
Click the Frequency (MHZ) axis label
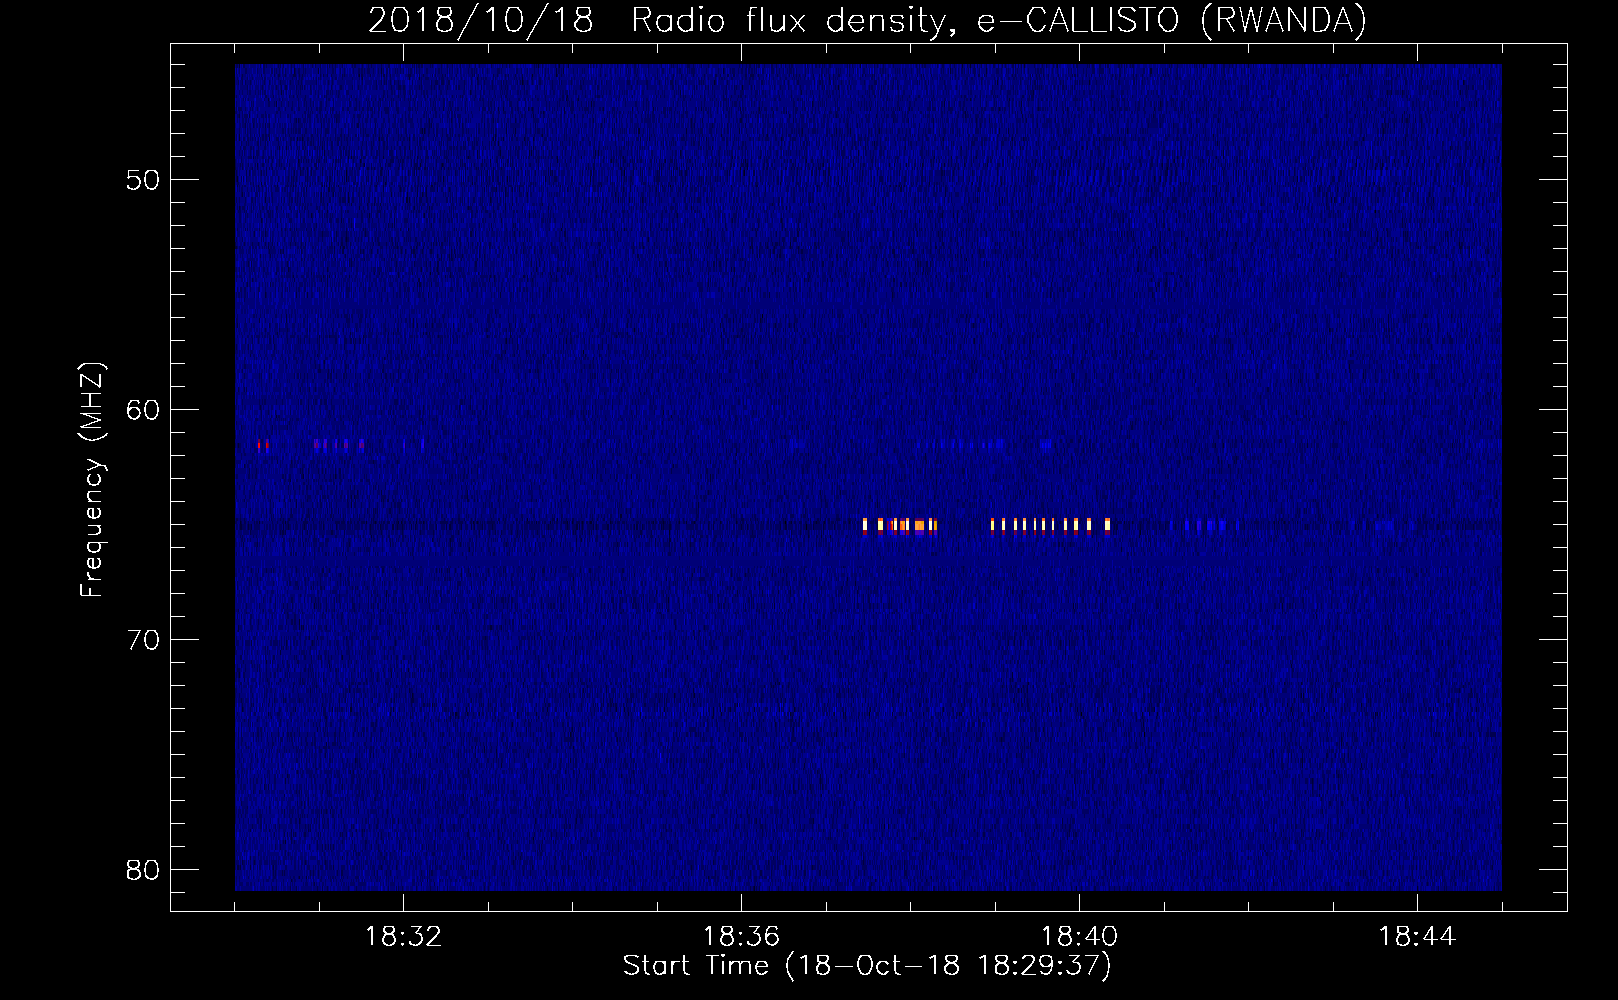92,480
